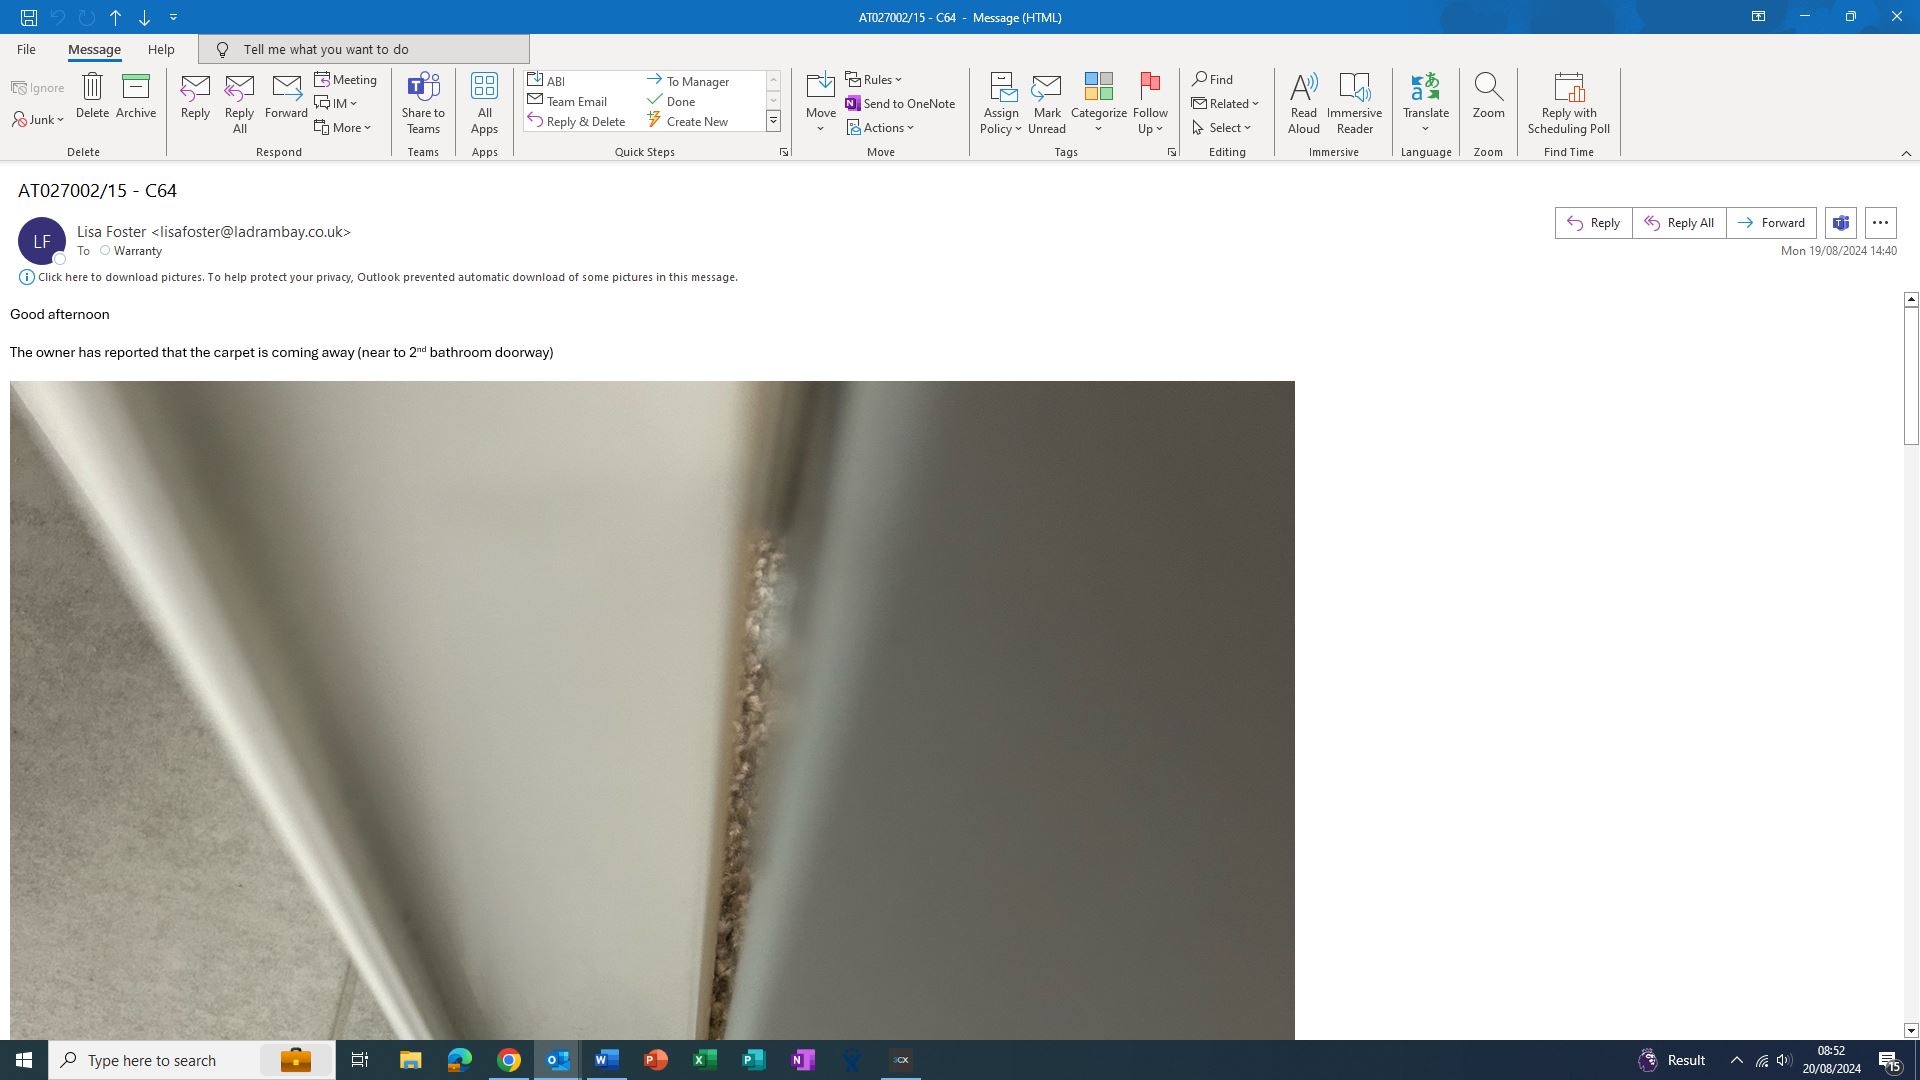
Task: Open the Read Aloud tool
Action: click(x=1303, y=102)
